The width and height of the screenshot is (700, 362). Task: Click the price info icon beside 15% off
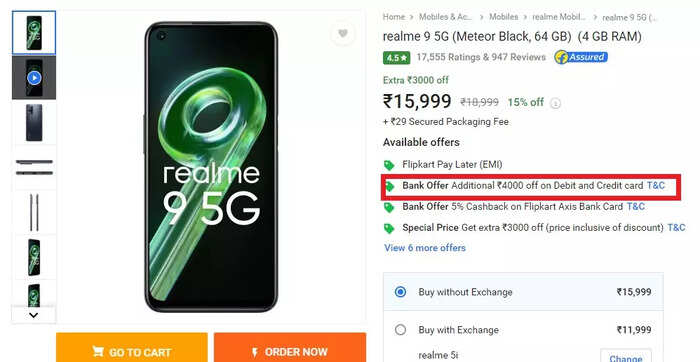point(555,103)
